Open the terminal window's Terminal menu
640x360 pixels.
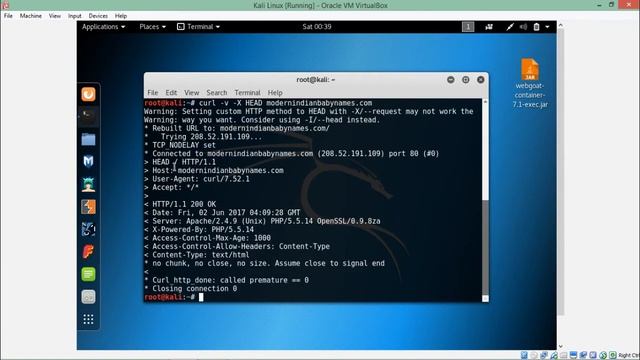[247, 93]
